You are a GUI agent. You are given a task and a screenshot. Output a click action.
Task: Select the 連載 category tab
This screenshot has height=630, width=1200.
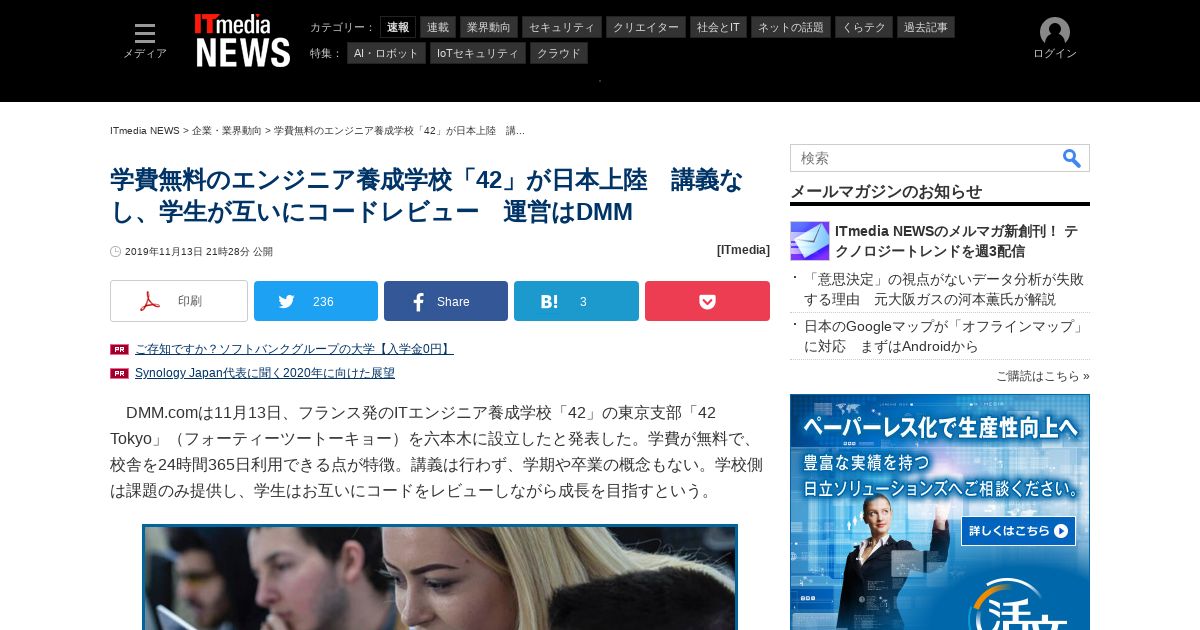[x=438, y=27]
